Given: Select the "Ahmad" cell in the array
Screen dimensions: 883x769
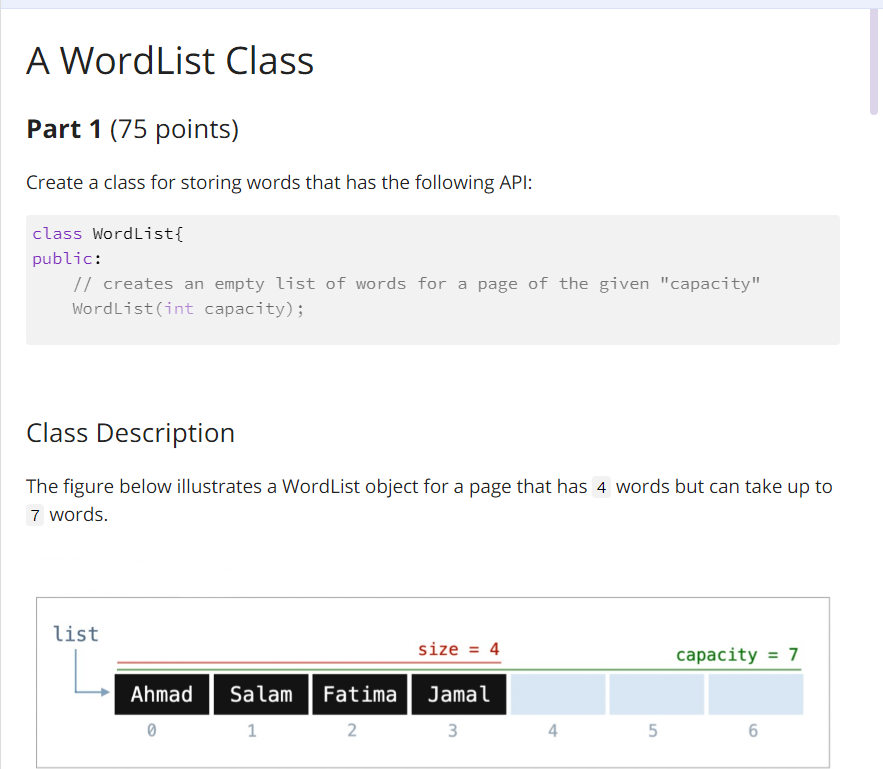Looking at the screenshot, I should (161, 694).
